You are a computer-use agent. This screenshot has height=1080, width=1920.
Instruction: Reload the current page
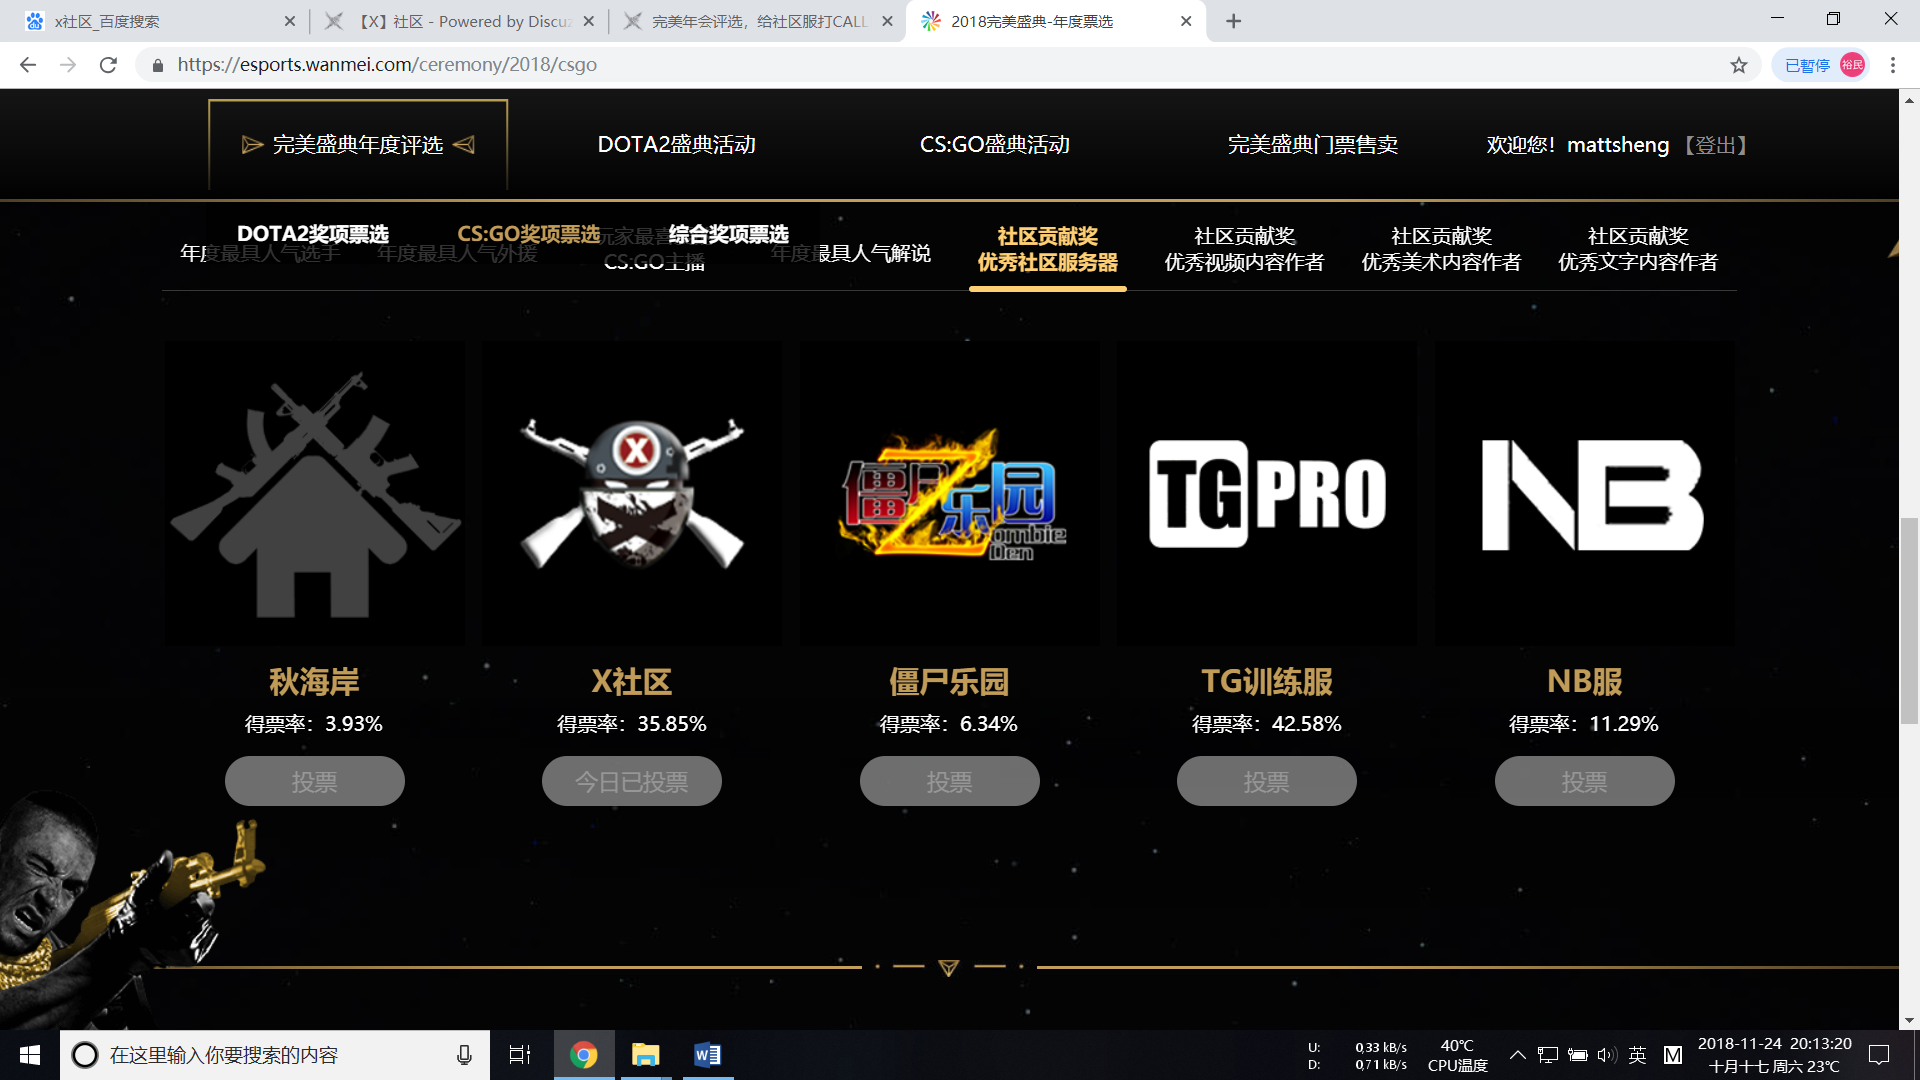click(x=107, y=64)
